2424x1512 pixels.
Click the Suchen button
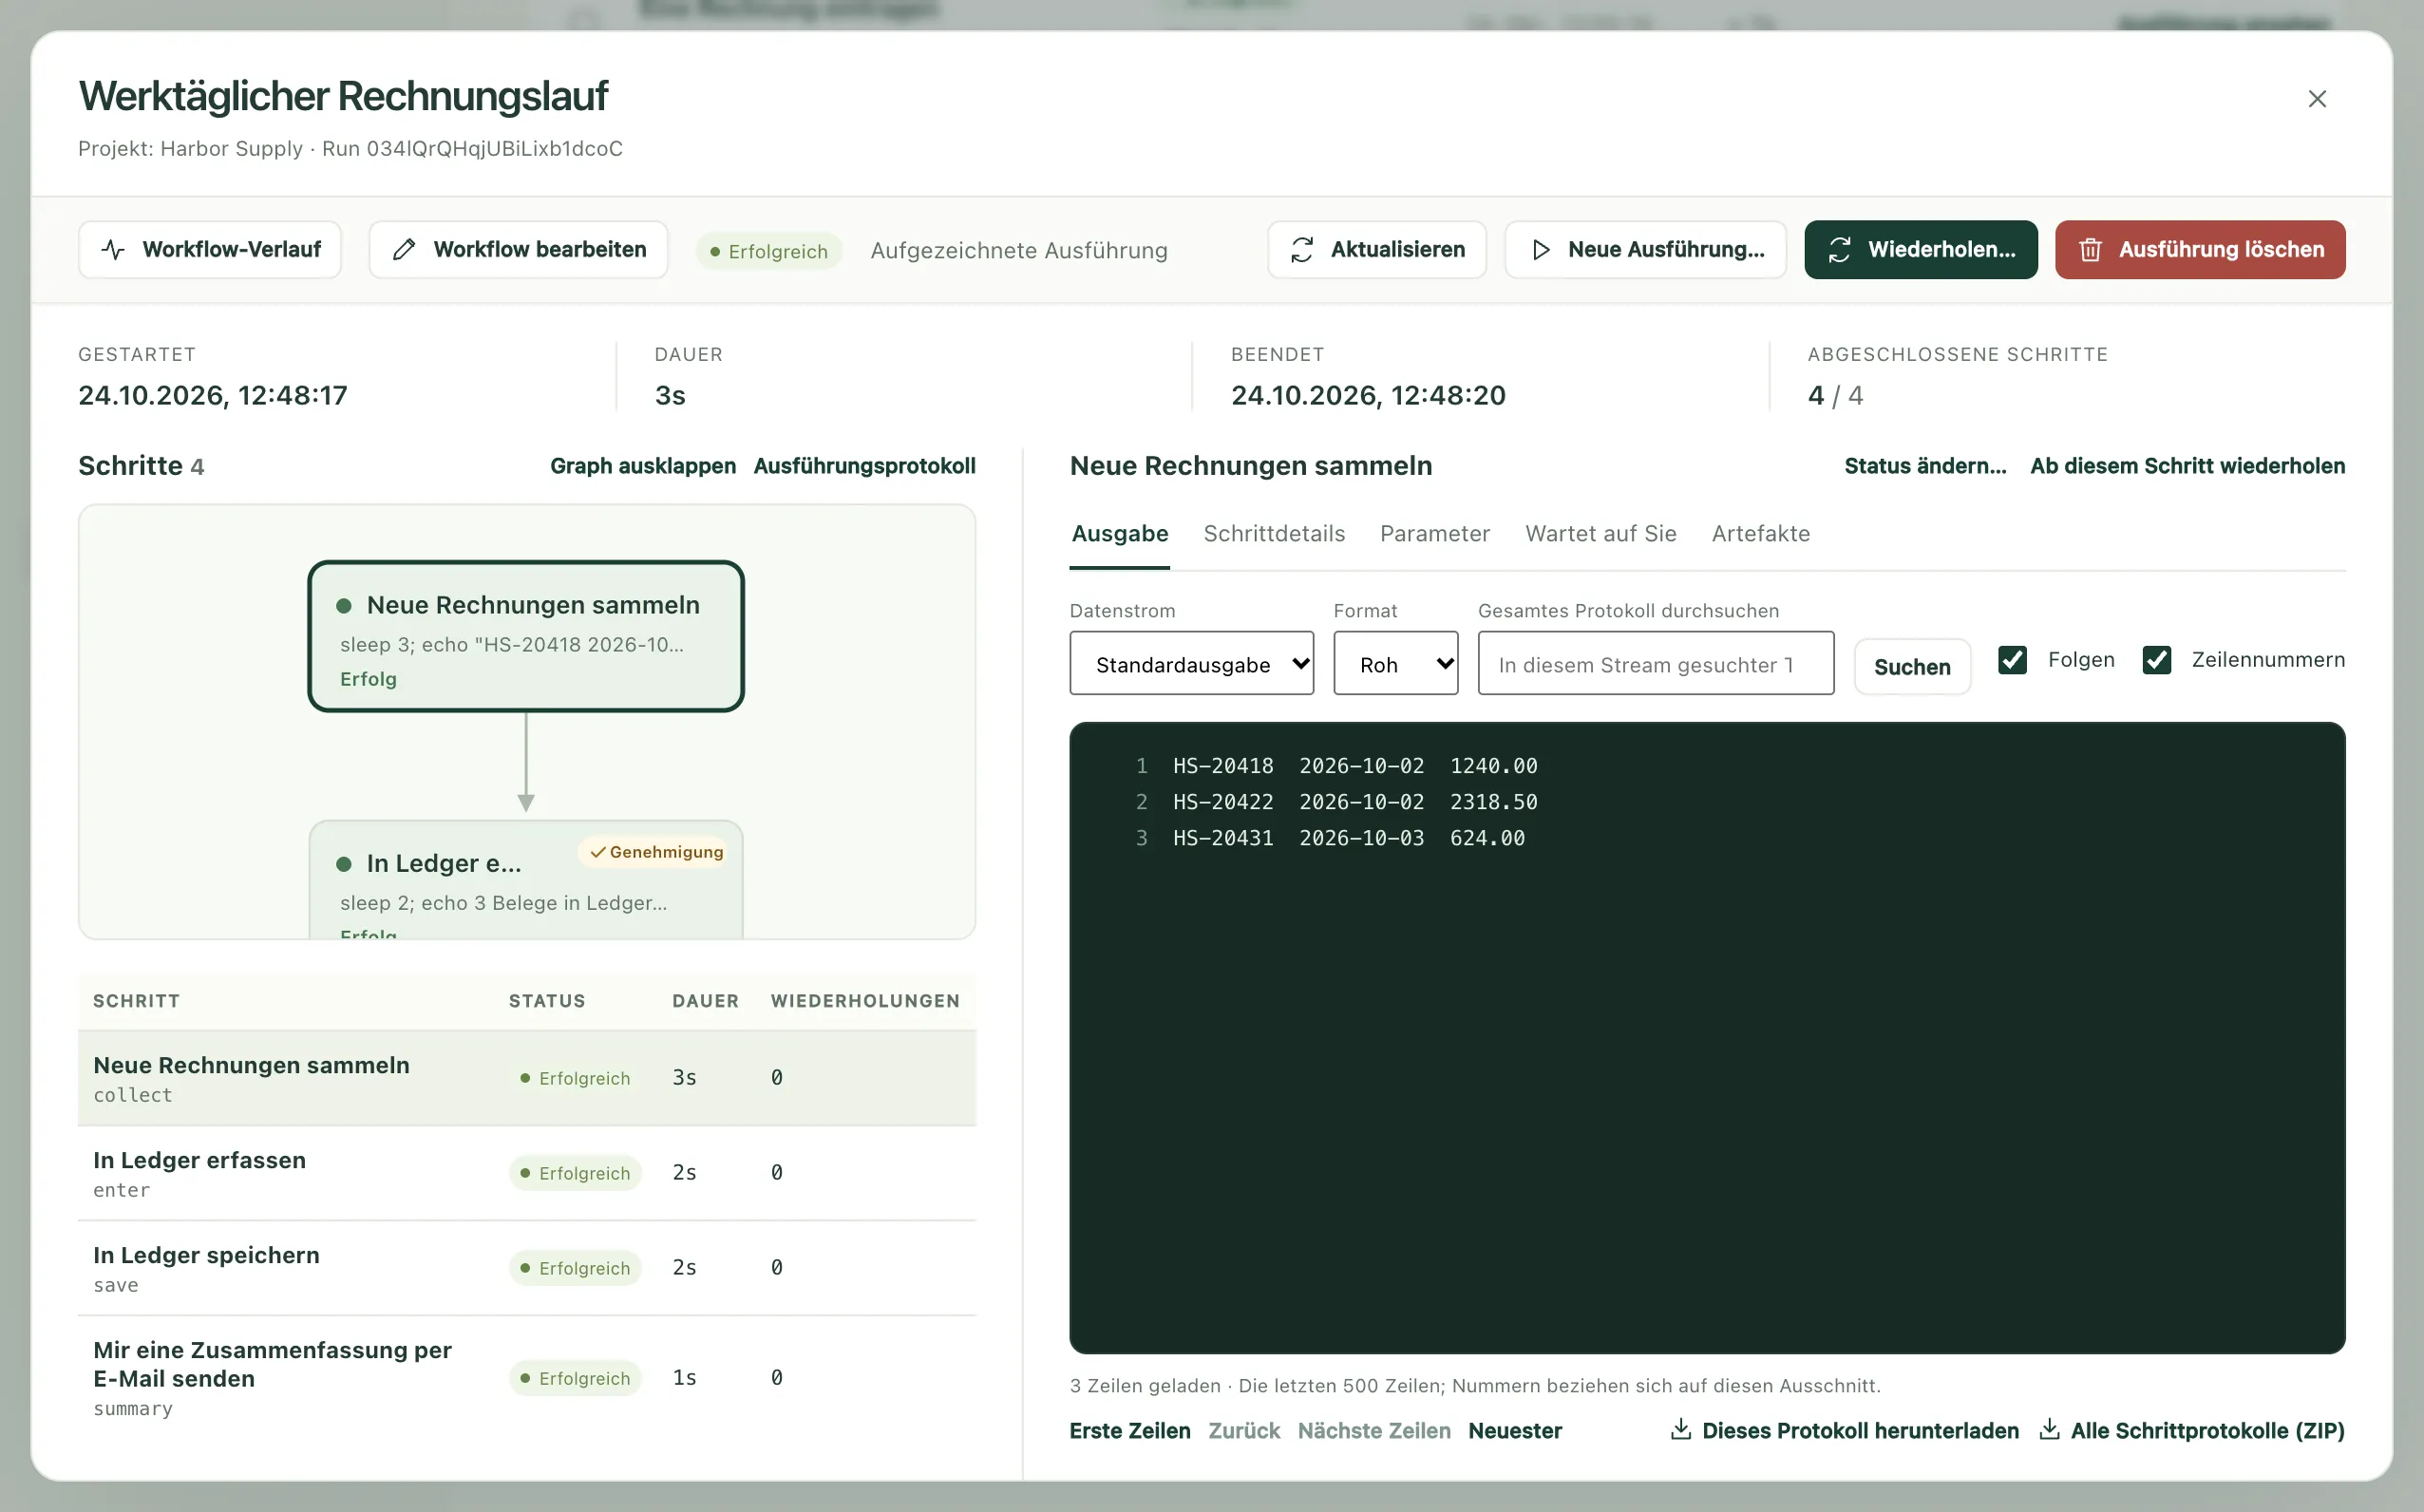point(1911,667)
